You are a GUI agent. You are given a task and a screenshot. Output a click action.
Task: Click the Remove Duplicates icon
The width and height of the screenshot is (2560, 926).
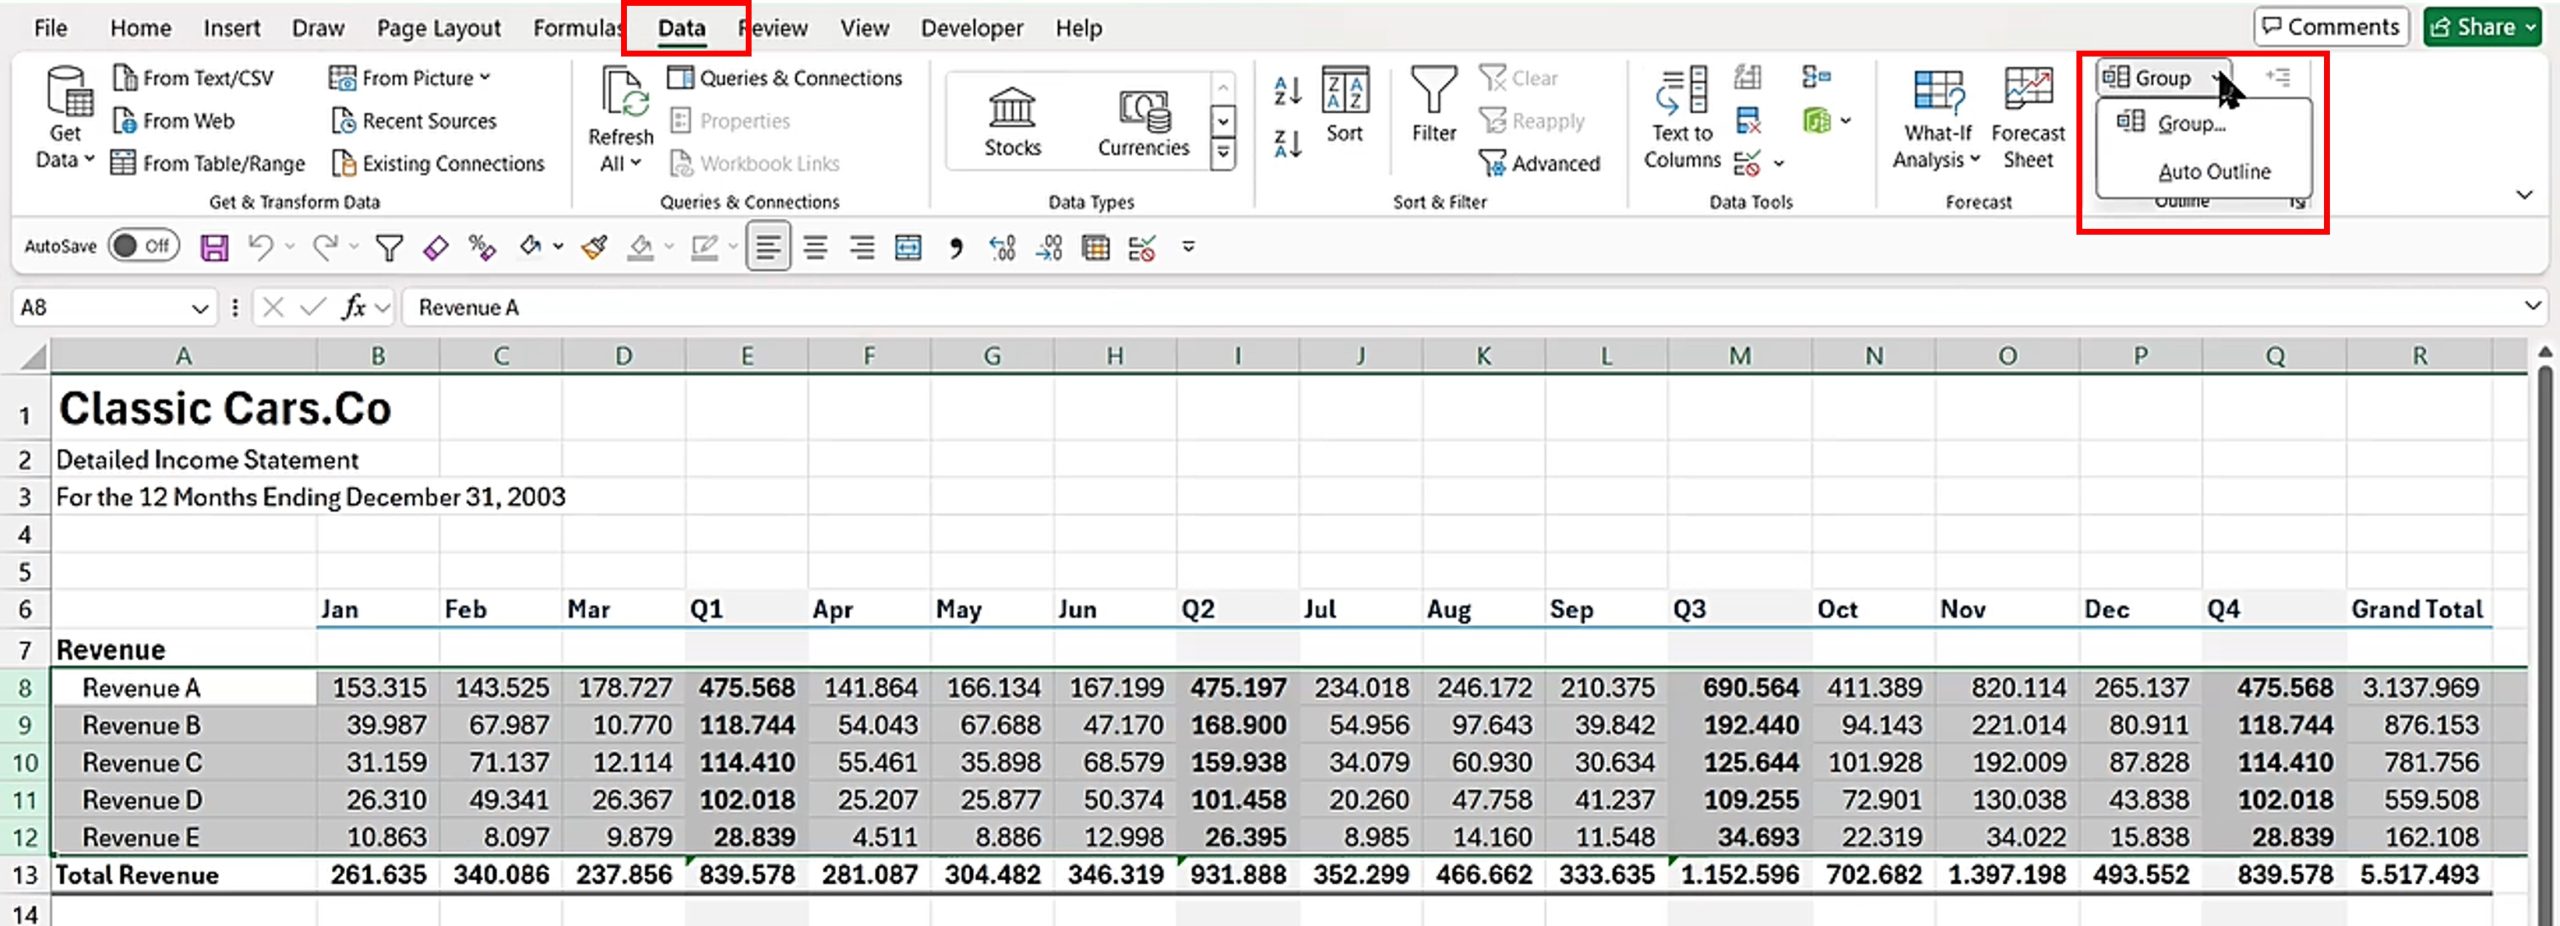[x=1748, y=121]
